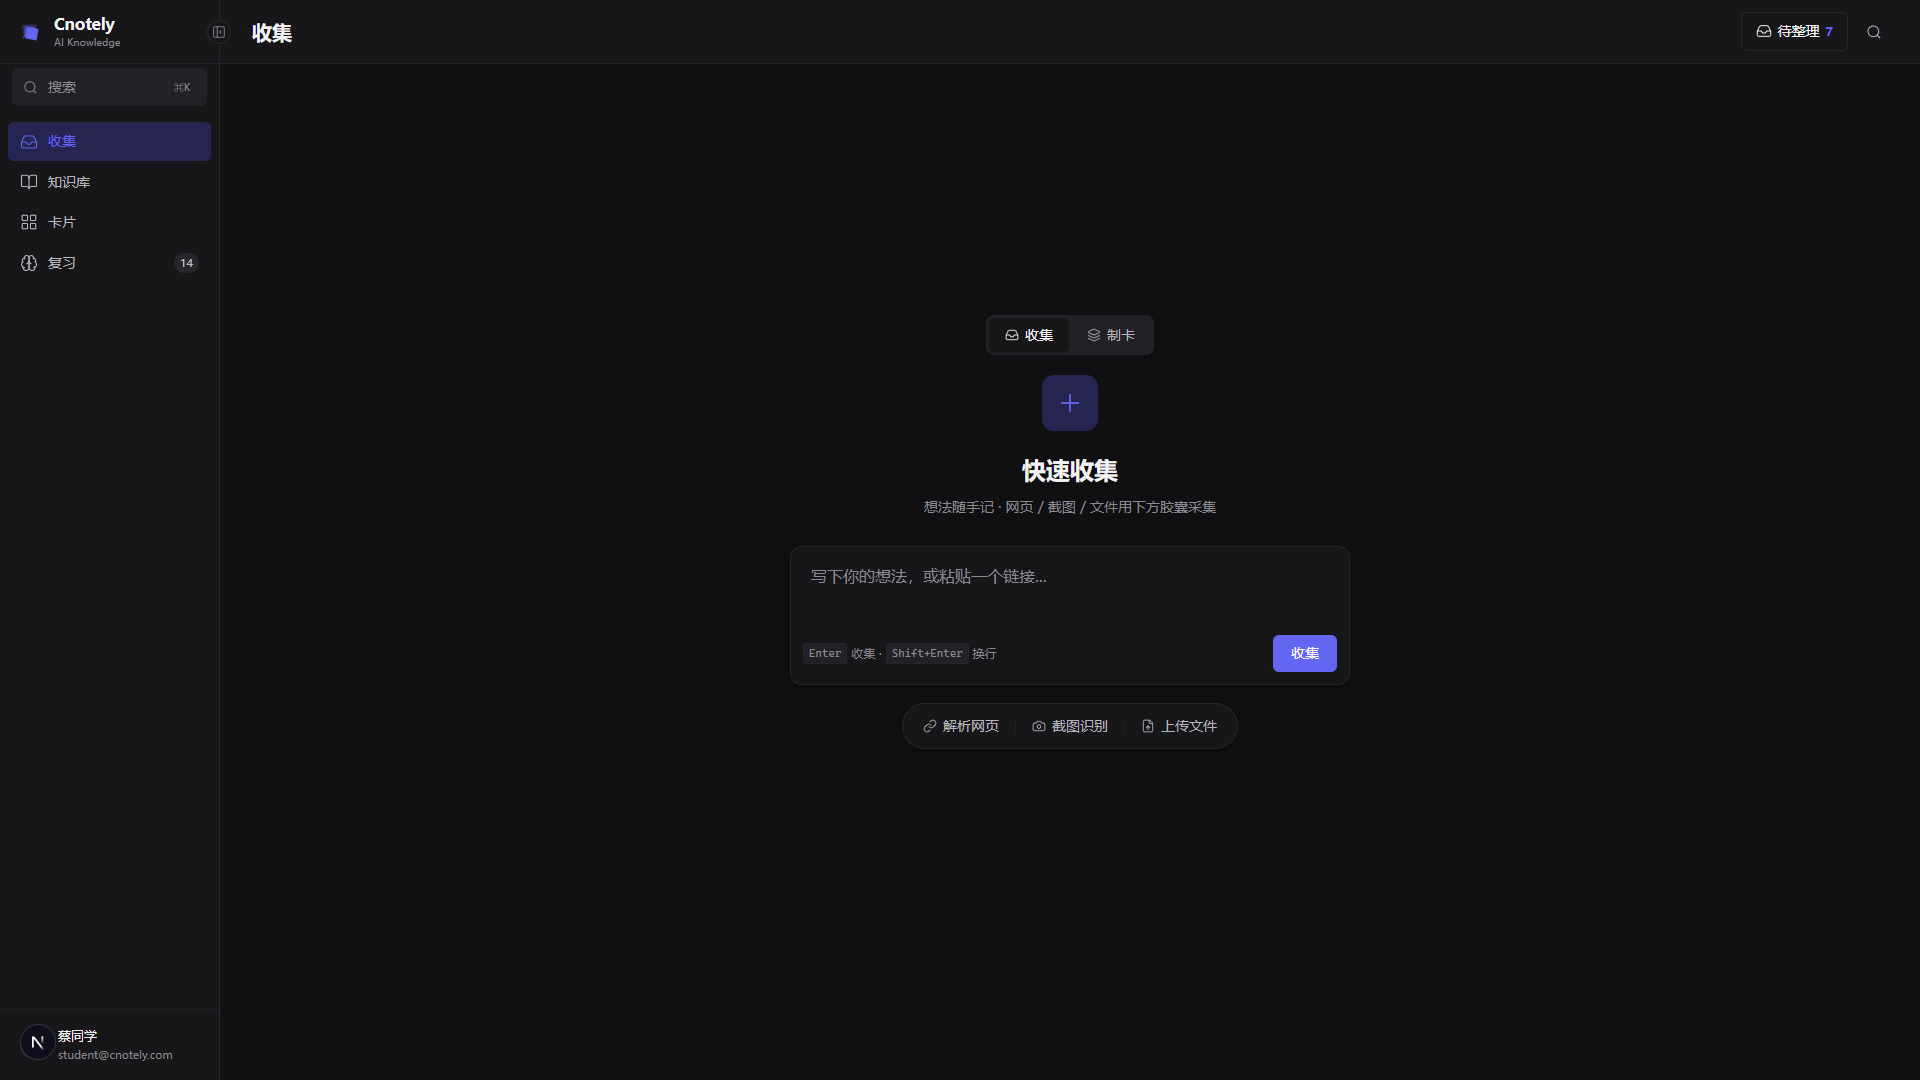
Task: Open 知识库 in the sidebar
Action: [109, 182]
